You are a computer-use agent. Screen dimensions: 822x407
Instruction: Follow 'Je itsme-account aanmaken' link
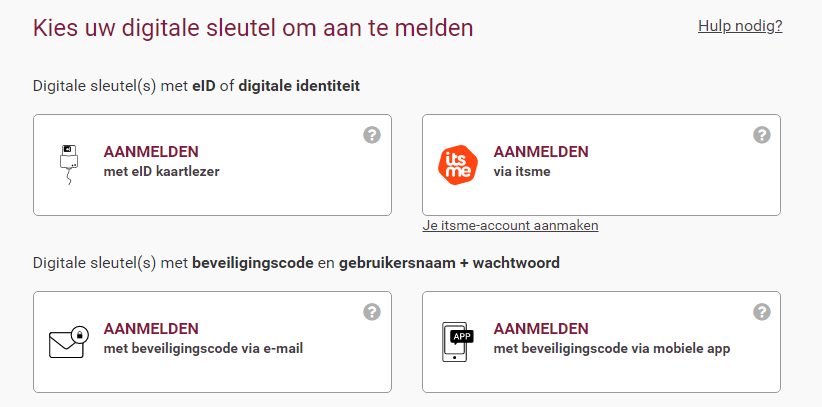tap(510, 226)
